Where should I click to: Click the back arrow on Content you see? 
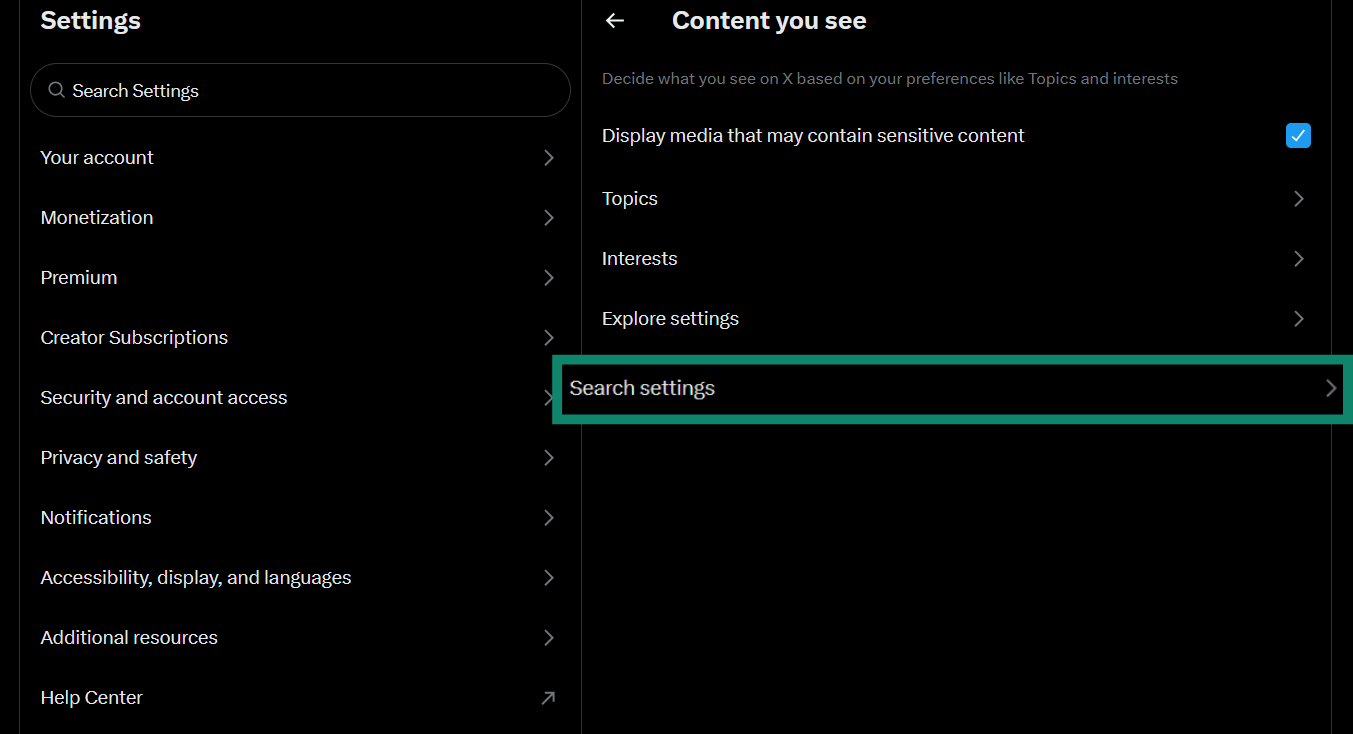click(614, 20)
